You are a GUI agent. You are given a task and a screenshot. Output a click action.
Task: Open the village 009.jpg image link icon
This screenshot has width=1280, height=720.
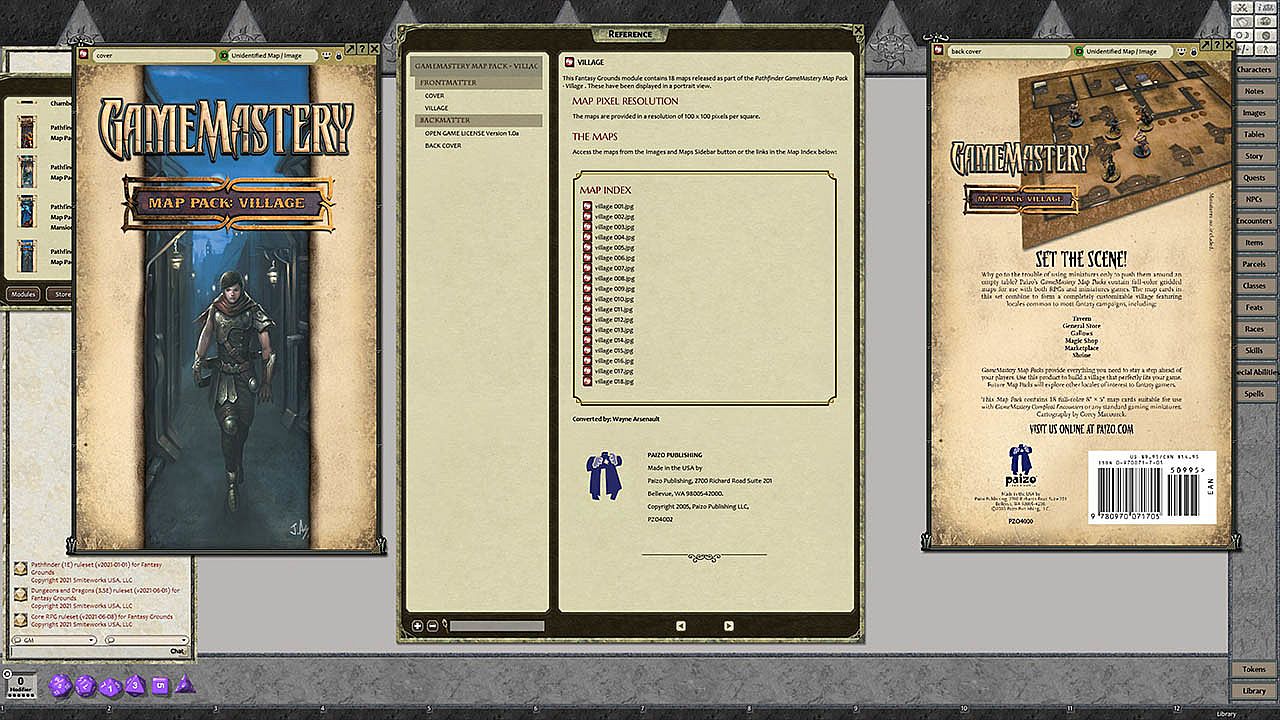click(588, 289)
